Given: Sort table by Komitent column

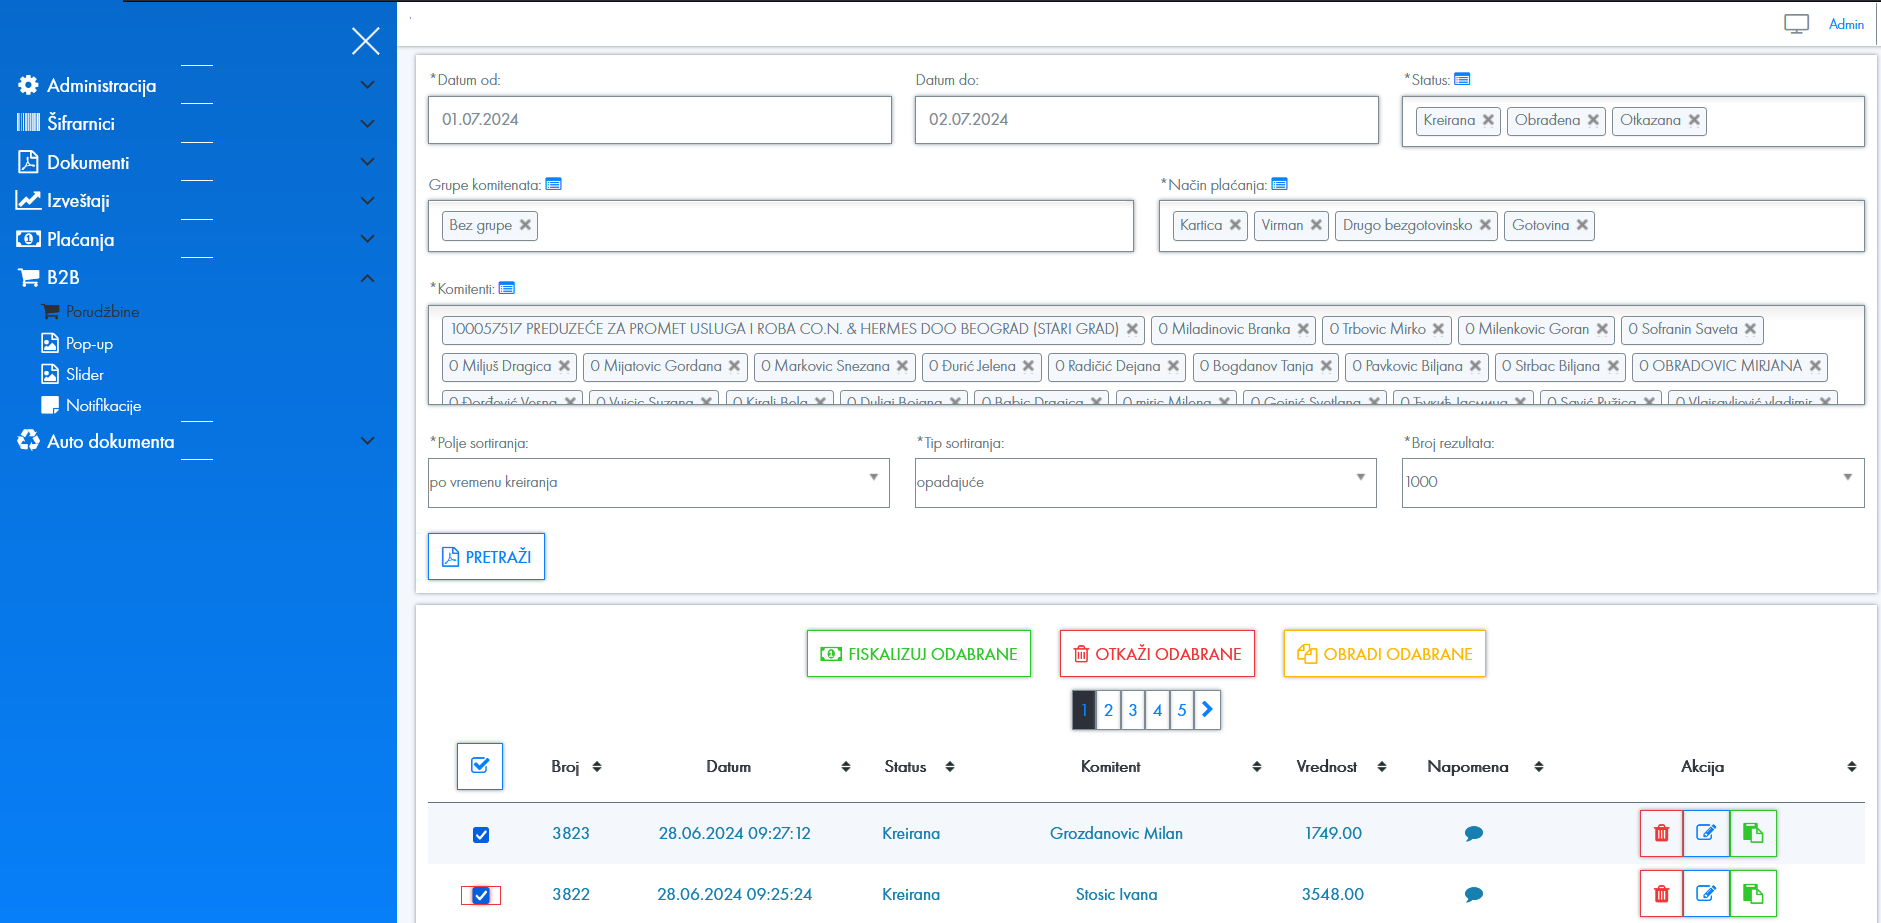Looking at the screenshot, I should (x=1257, y=767).
